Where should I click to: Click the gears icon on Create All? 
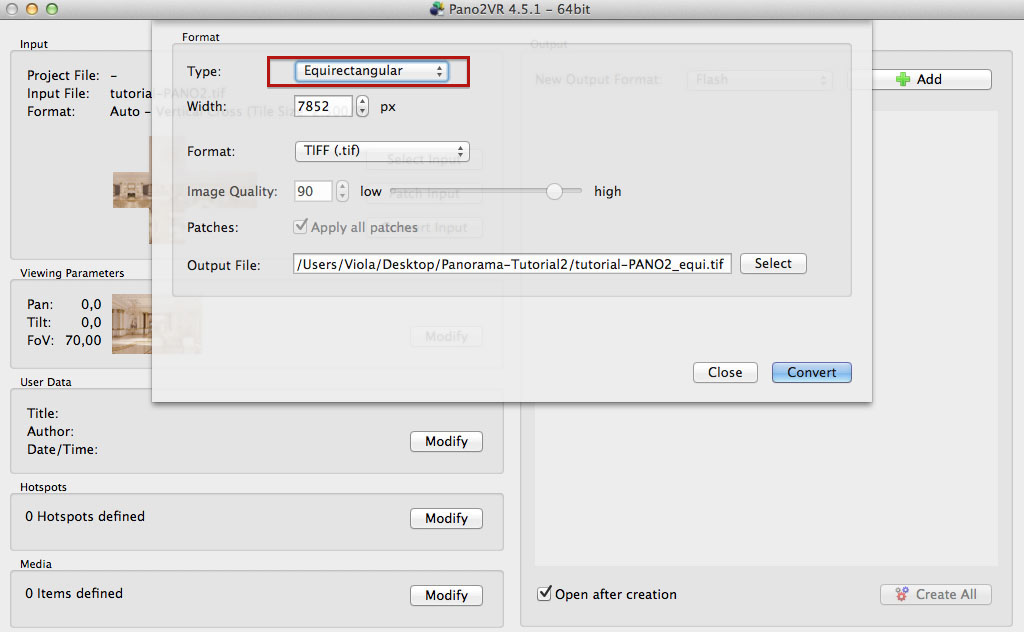902,594
